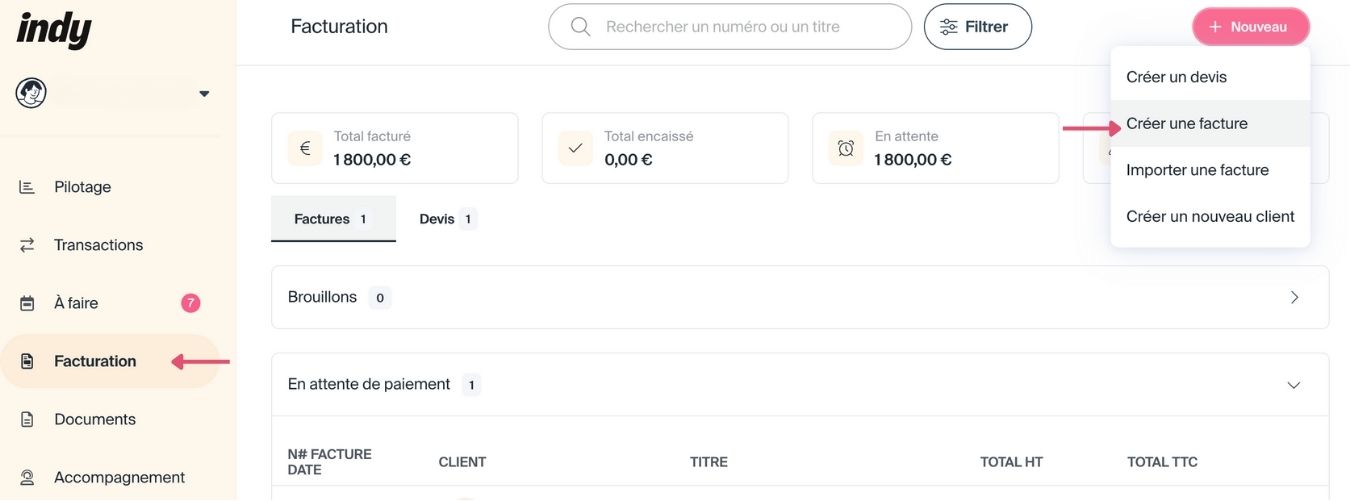The height and width of the screenshot is (501, 1350).
Task: Select Créer un devis from menu
Action: coord(1176,77)
